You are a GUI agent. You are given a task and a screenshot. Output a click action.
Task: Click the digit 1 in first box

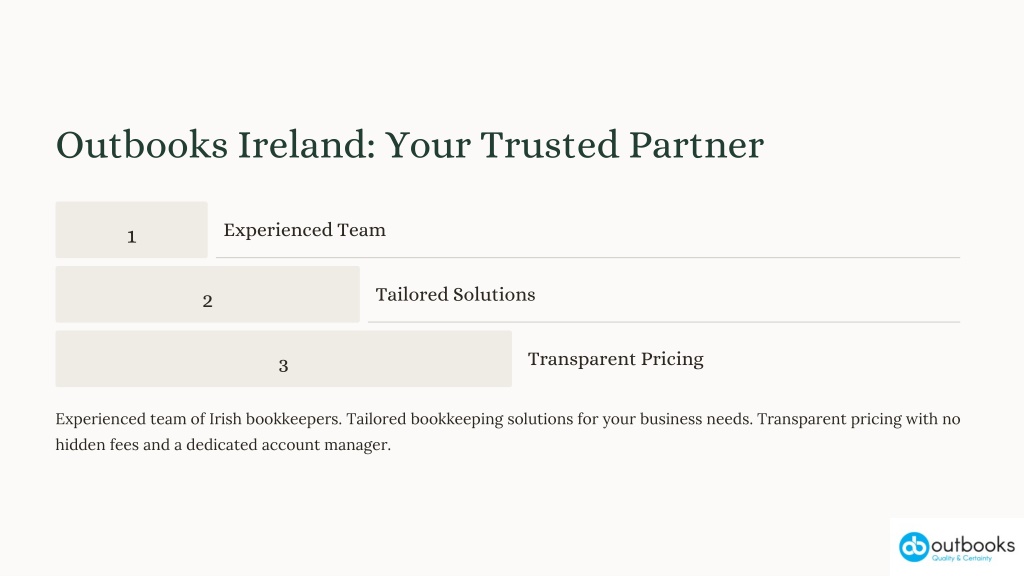coord(131,236)
